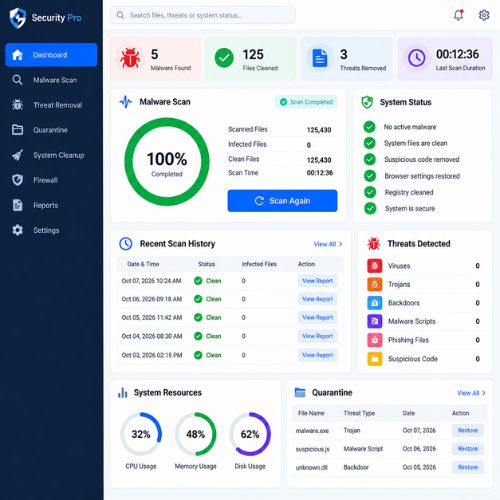The width and height of the screenshot is (500, 500).
Task: Click the Clean status check for Oct 07 scan
Action: point(198,281)
